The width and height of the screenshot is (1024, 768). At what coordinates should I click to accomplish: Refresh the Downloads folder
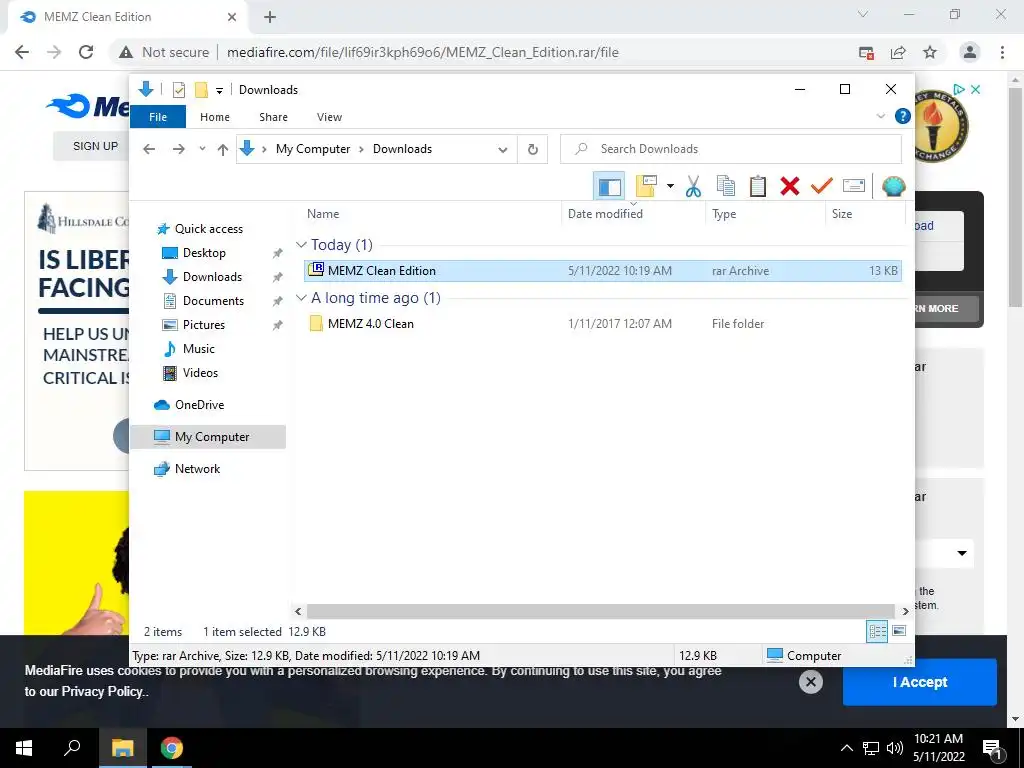point(533,150)
